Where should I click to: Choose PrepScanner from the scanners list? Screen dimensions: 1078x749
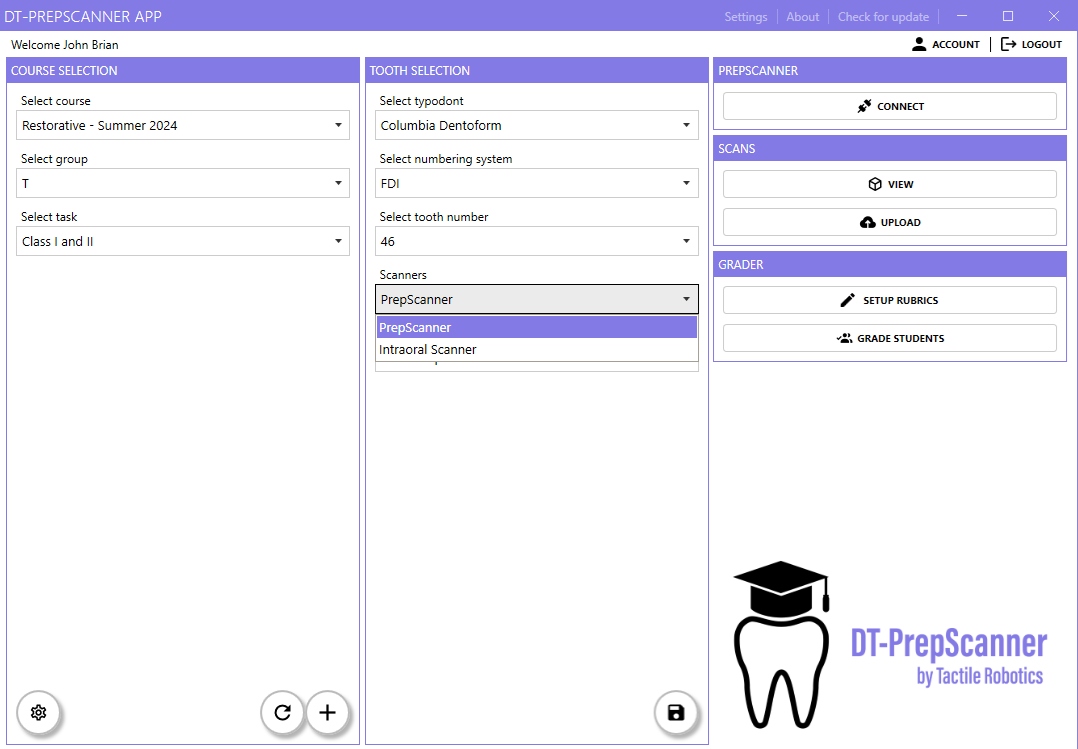coord(537,327)
